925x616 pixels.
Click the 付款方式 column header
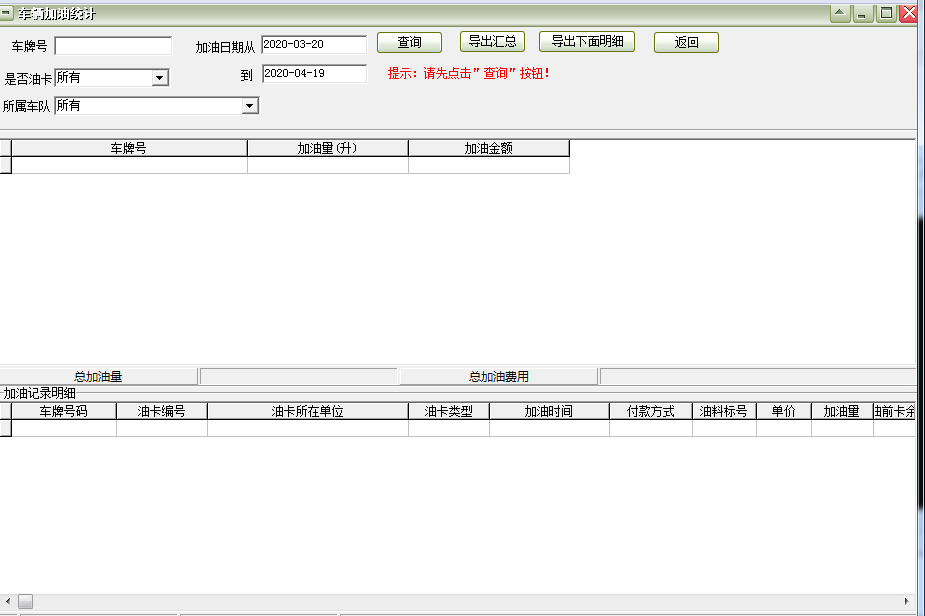coord(650,411)
